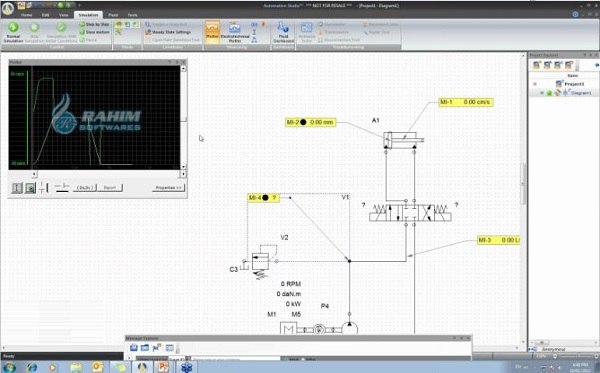Expand Project1 node in Project Explorer
The width and height of the screenshot is (600, 373).
(x=535, y=84)
